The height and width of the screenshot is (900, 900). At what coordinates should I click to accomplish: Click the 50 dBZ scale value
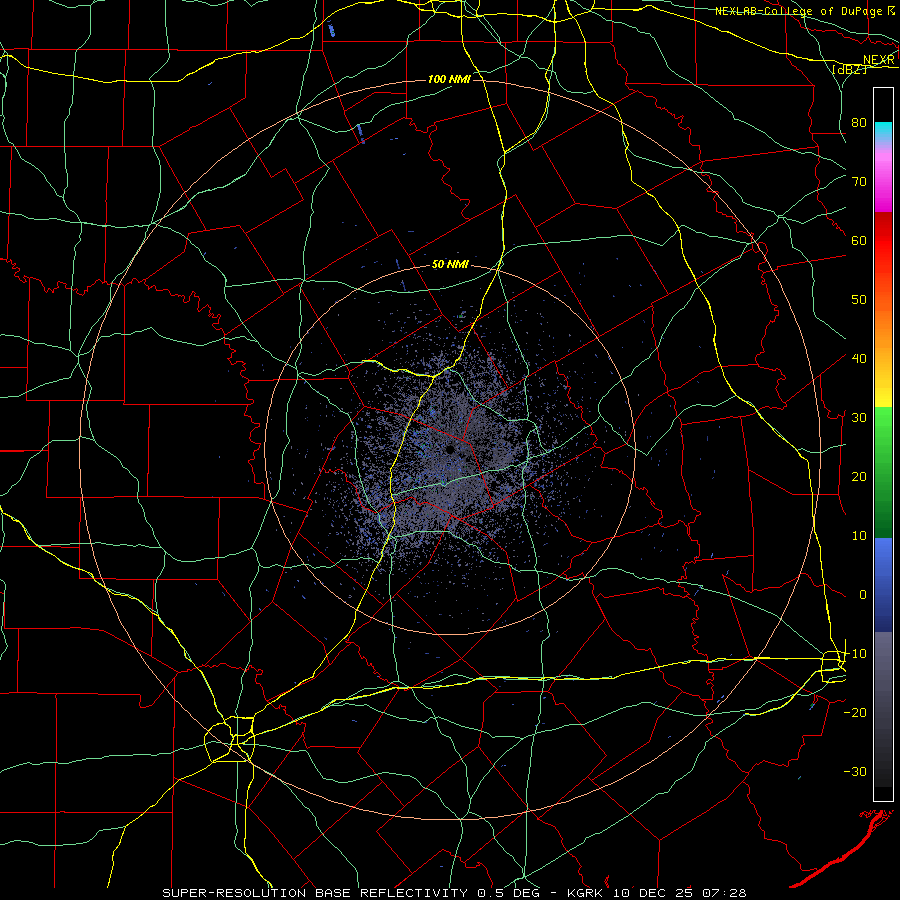point(859,300)
